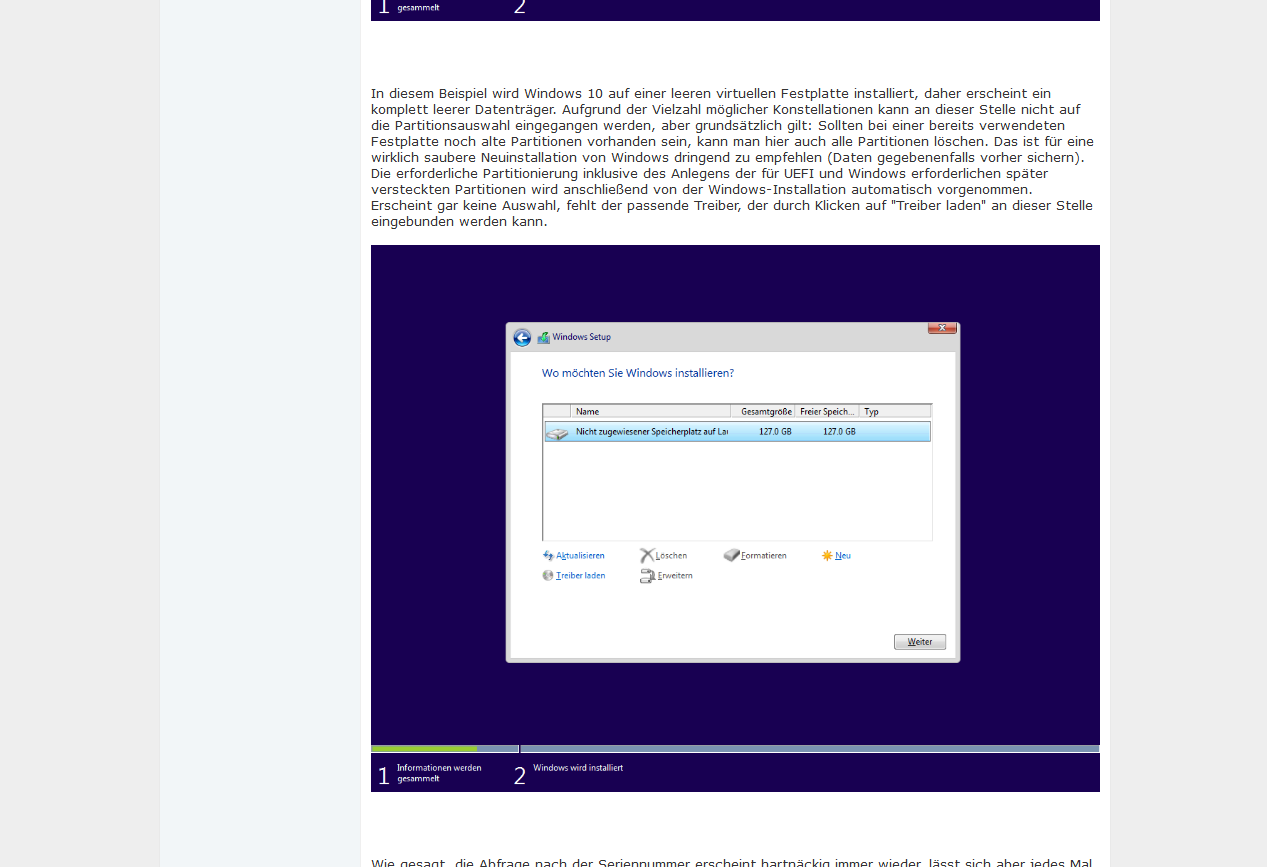This screenshot has height=867, width=1267.
Task: Sort by the Name column header
Action: pyautogui.click(x=650, y=411)
